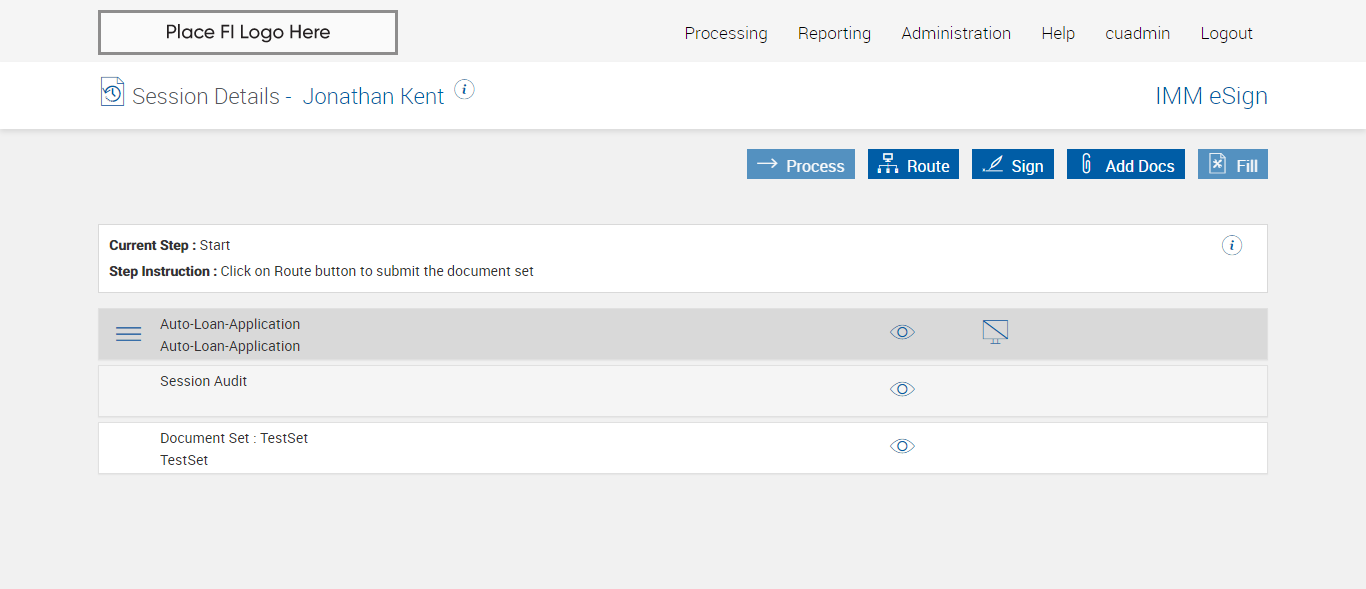The image size is (1366, 589).
Task: Open the Processing menu
Action: [726, 33]
